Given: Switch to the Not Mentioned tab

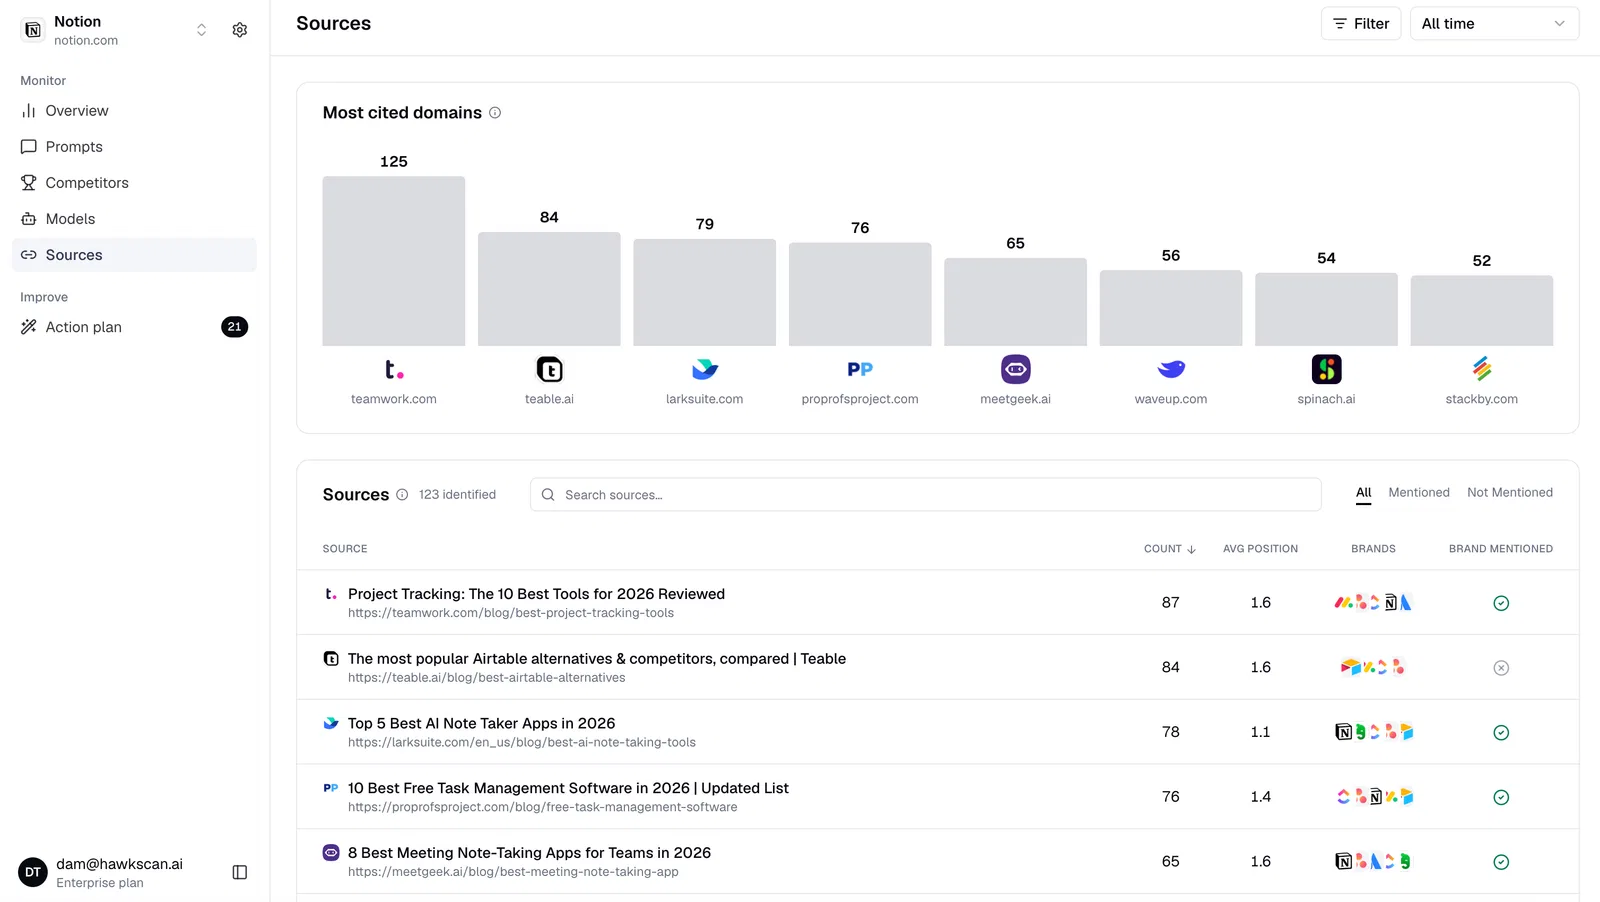Looking at the screenshot, I should point(1510,493).
